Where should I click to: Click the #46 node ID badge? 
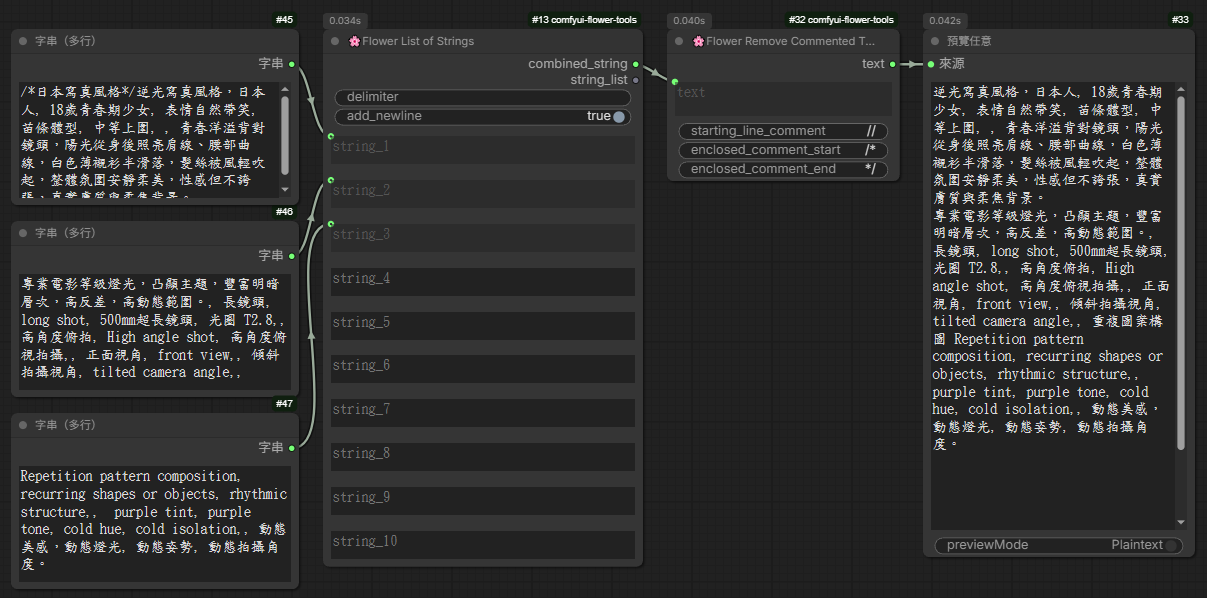click(284, 212)
